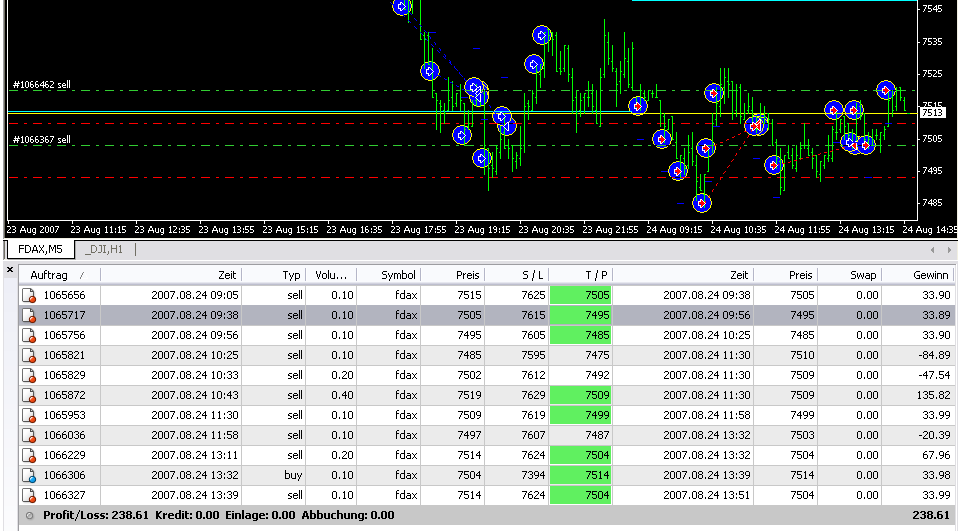Click the buy icon for order 1066306

(29, 475)
